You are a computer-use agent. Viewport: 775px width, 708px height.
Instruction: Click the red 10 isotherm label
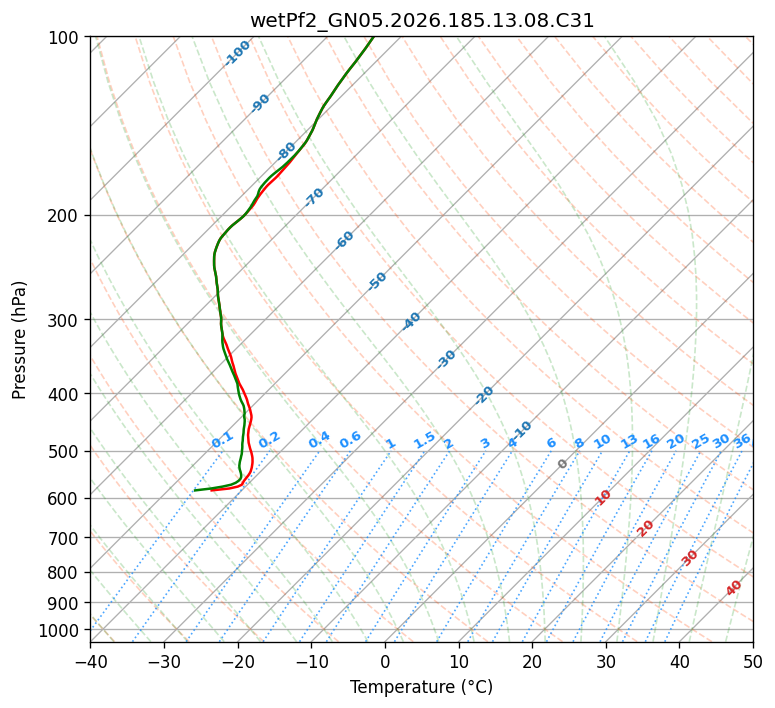pyautogui.click(x=603, y=497)
